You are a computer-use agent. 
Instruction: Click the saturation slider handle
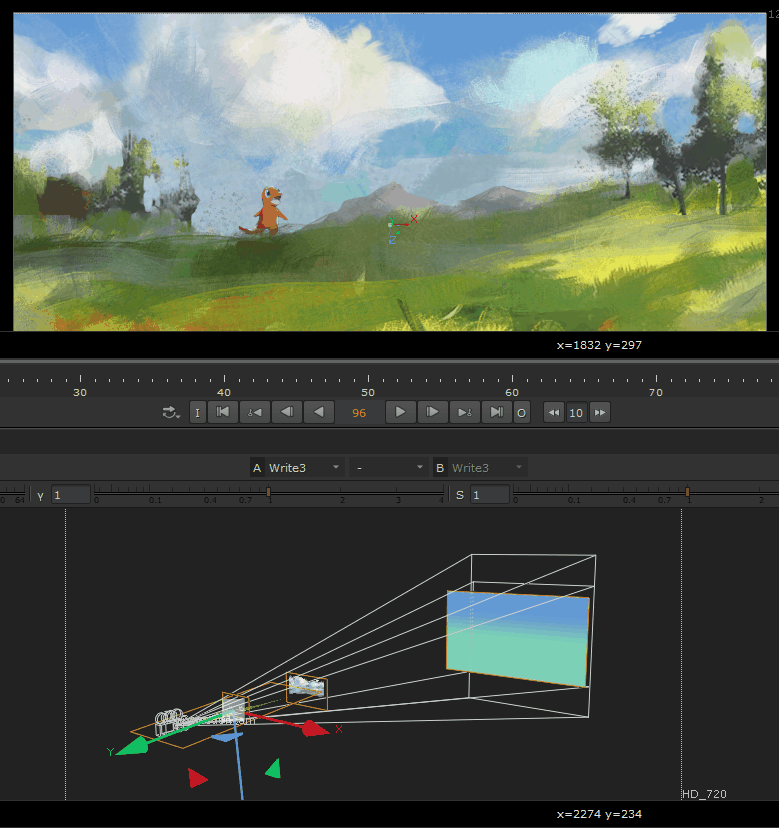[687, 492]
